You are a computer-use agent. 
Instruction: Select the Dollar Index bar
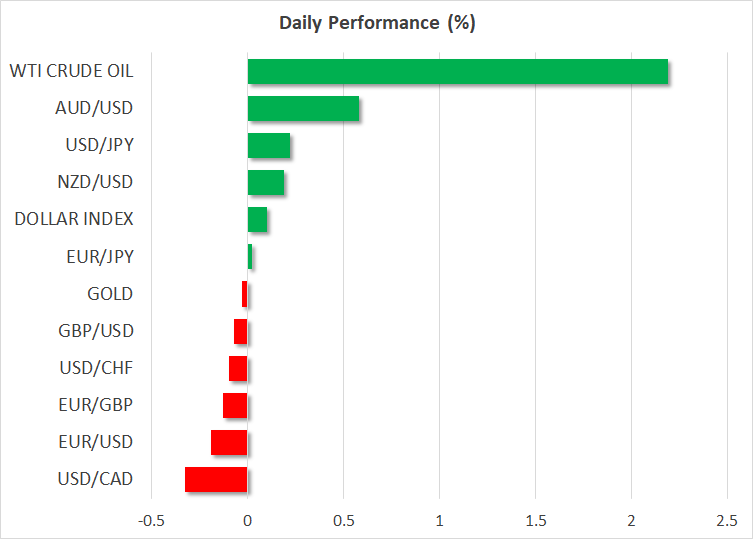tap(257, 219)
